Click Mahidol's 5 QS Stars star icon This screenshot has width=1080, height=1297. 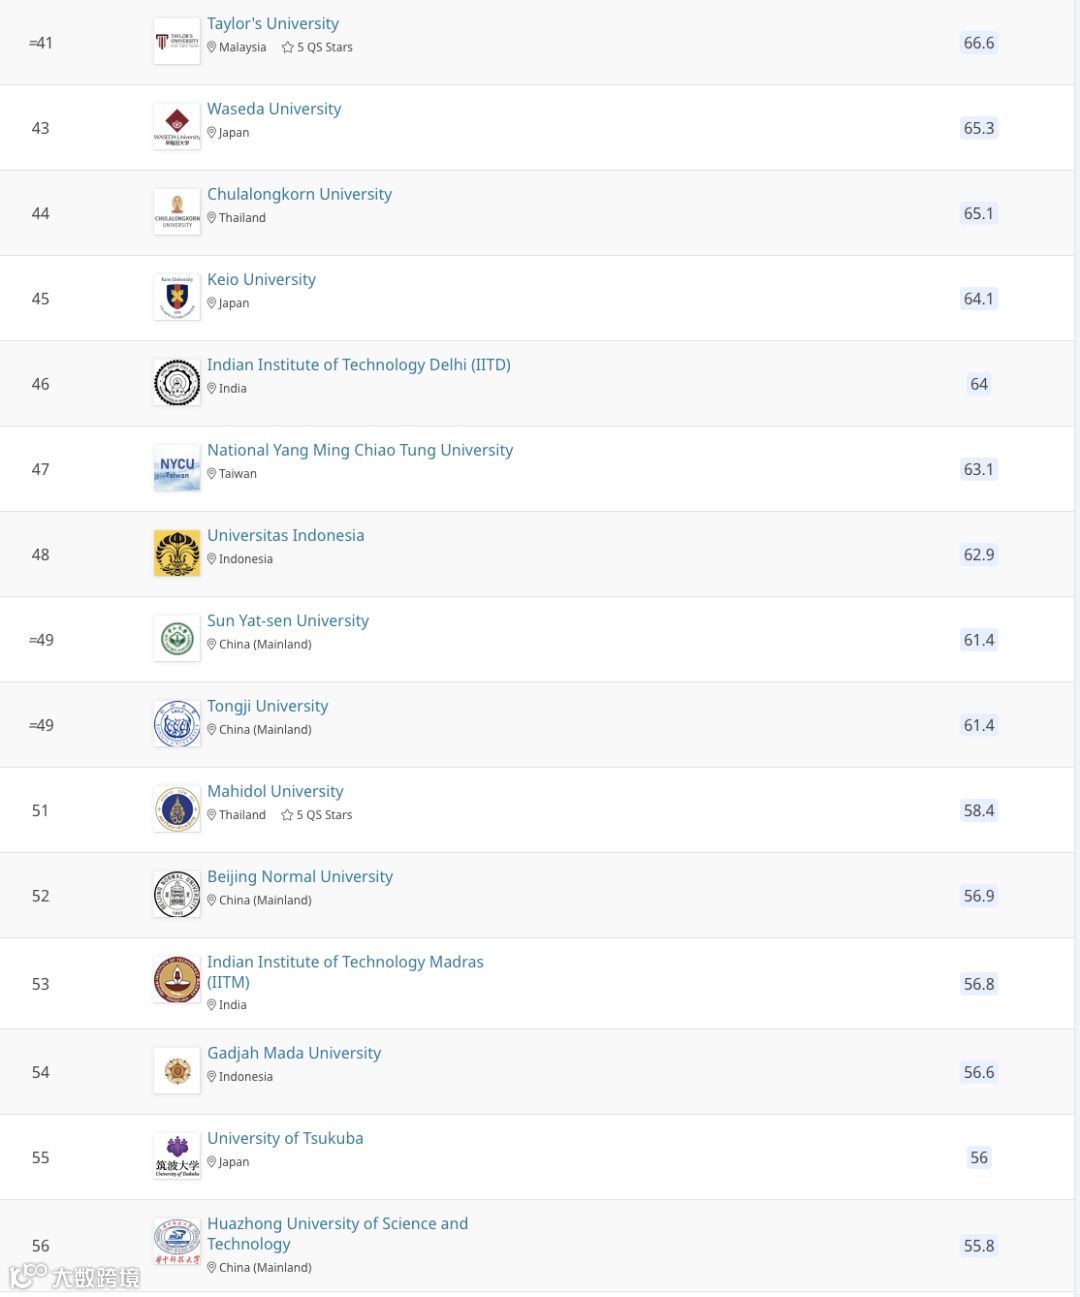(287, 815)
